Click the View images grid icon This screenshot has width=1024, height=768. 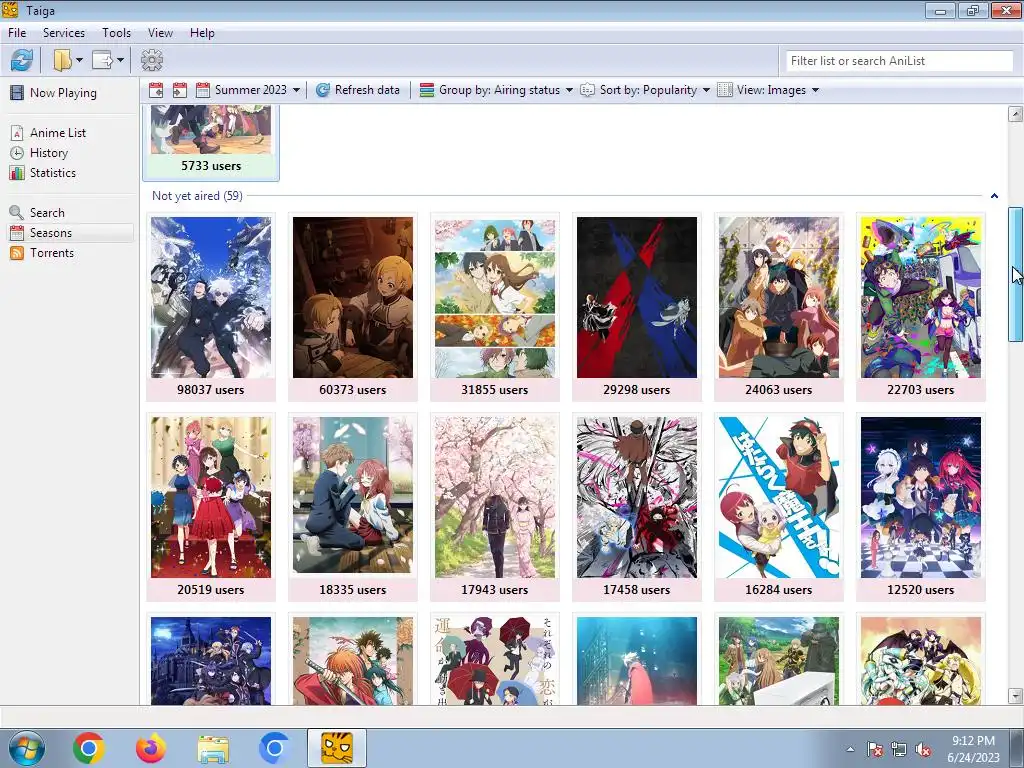(x=725, y=90)
